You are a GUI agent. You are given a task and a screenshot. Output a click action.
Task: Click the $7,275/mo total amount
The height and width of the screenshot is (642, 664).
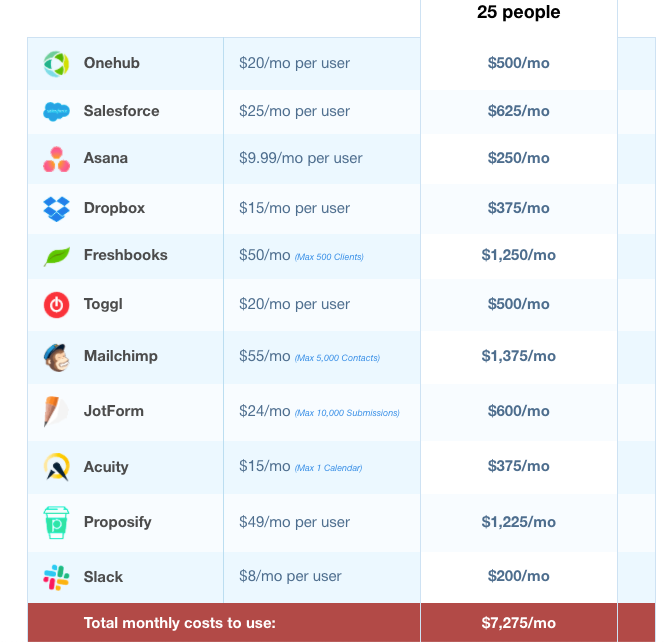tap(519, 623)
